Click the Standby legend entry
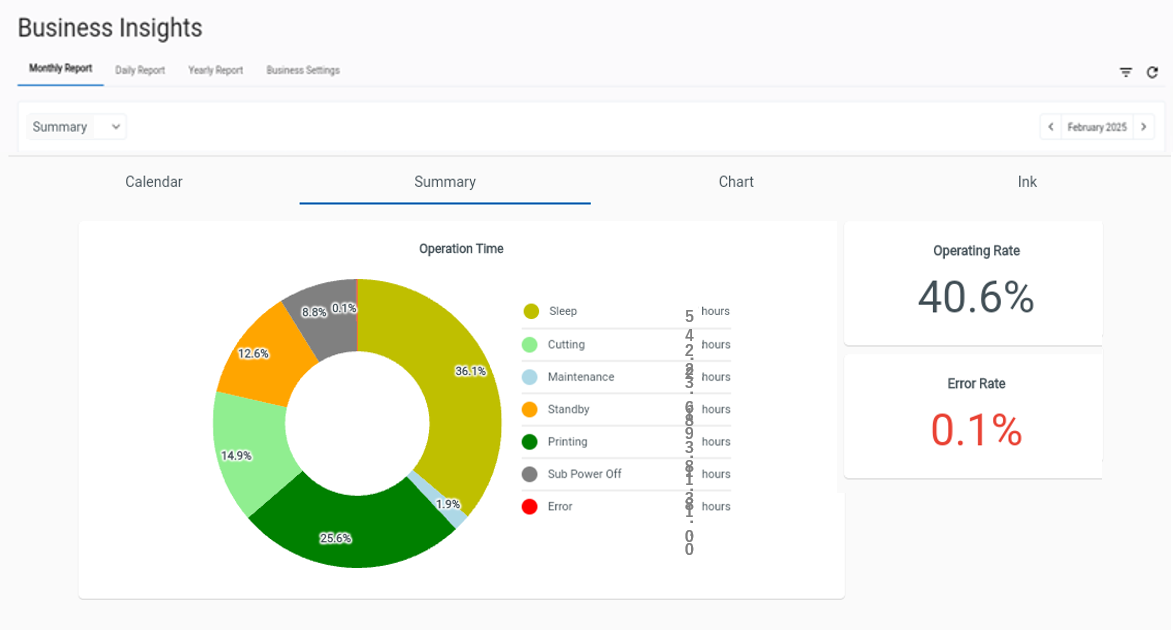1175x630 pixels. click(x=568, y=409)
